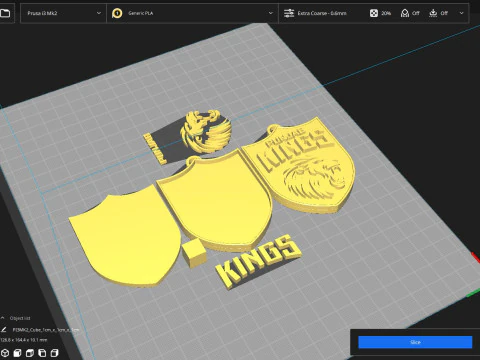Collapse the Object list panel
The width and height of the screenshot is (480, 360).
(x=3, y=318)
